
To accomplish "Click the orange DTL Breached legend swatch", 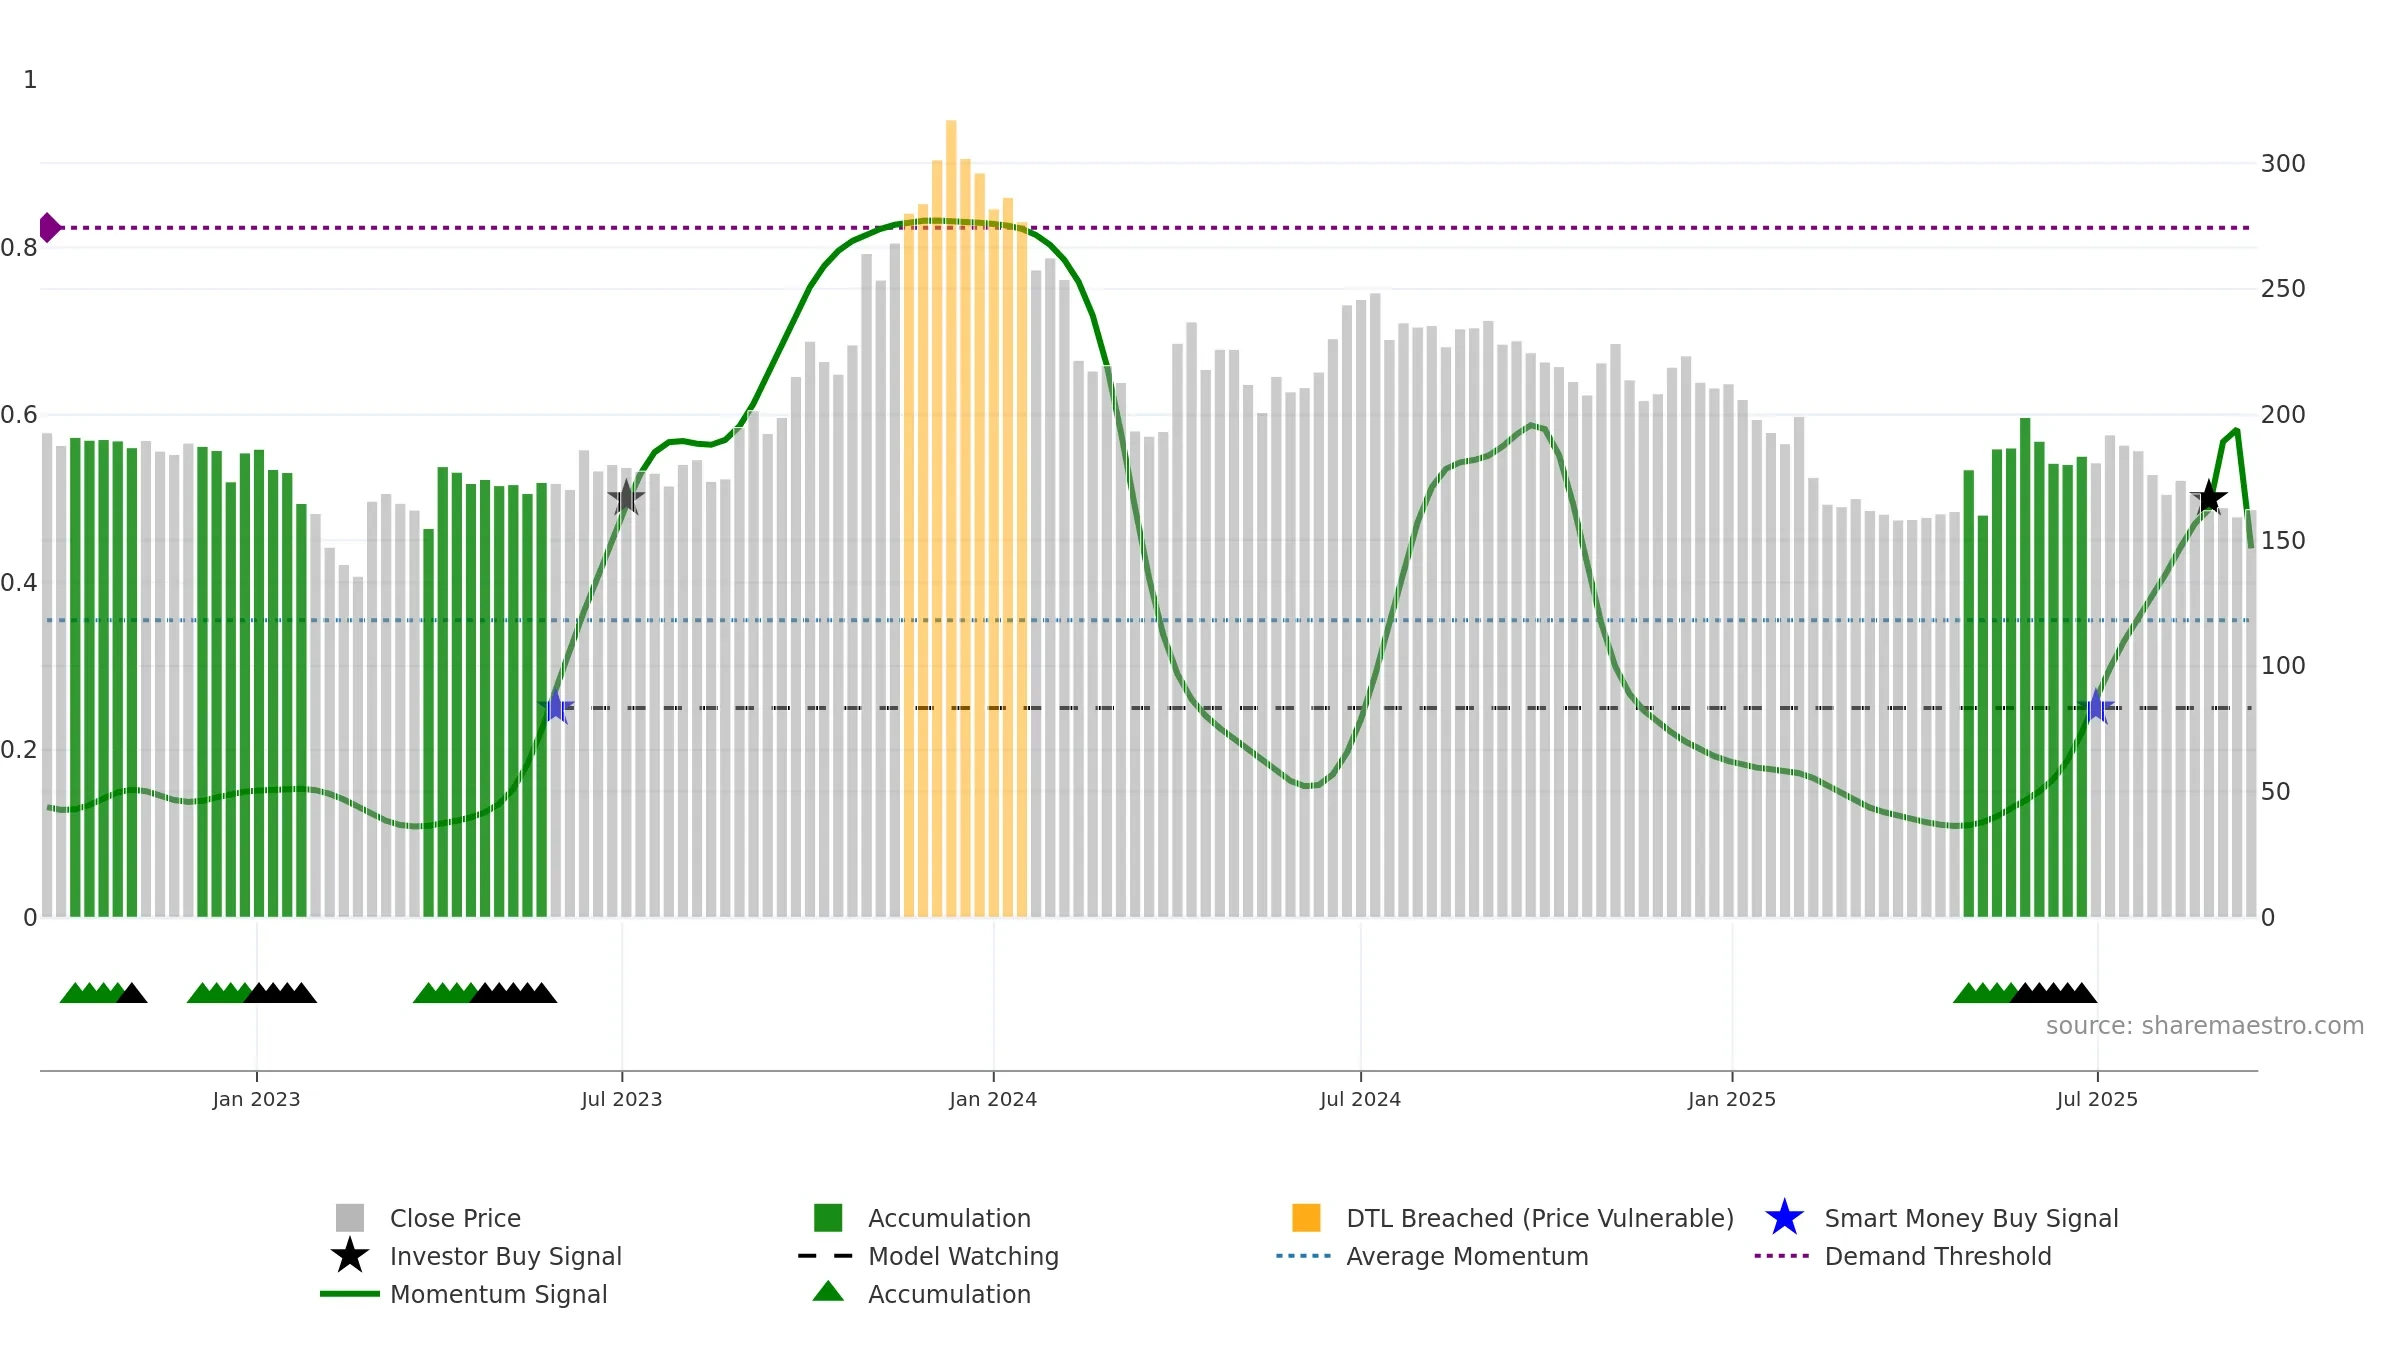I will click(x=1306, y=1218).
